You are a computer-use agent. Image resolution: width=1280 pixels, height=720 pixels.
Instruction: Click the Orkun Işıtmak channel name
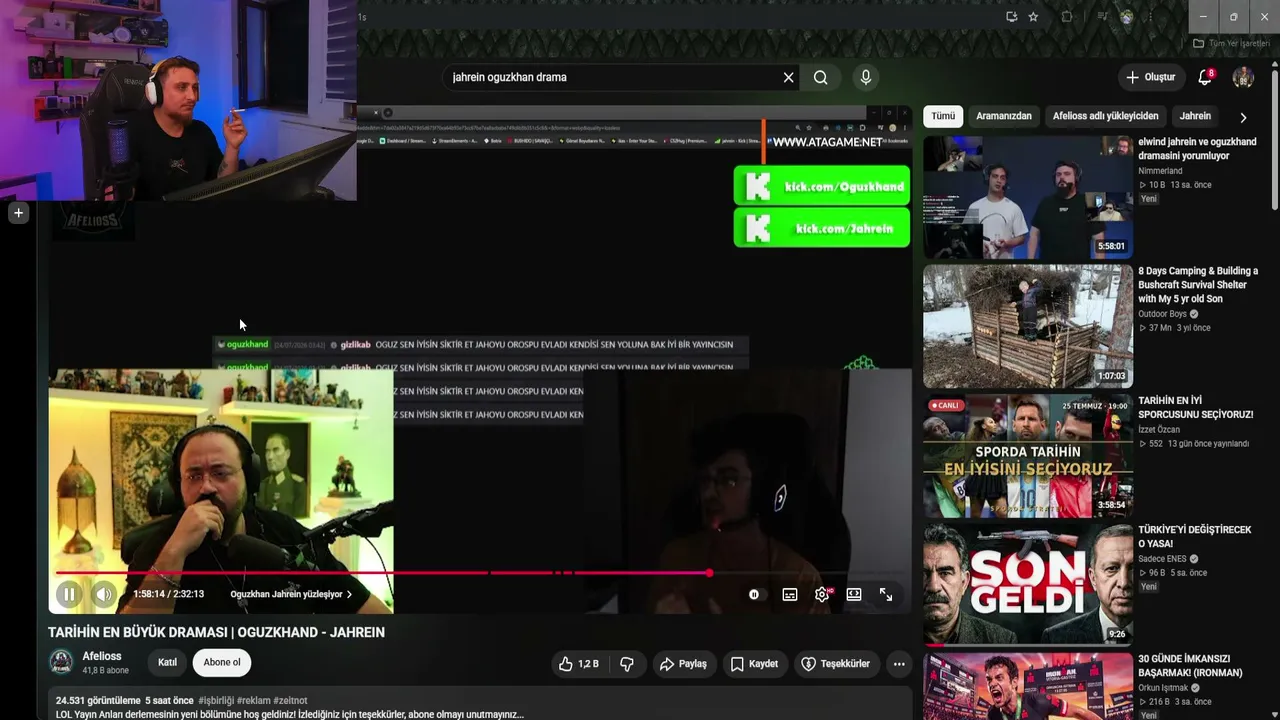coord(1163,688)
